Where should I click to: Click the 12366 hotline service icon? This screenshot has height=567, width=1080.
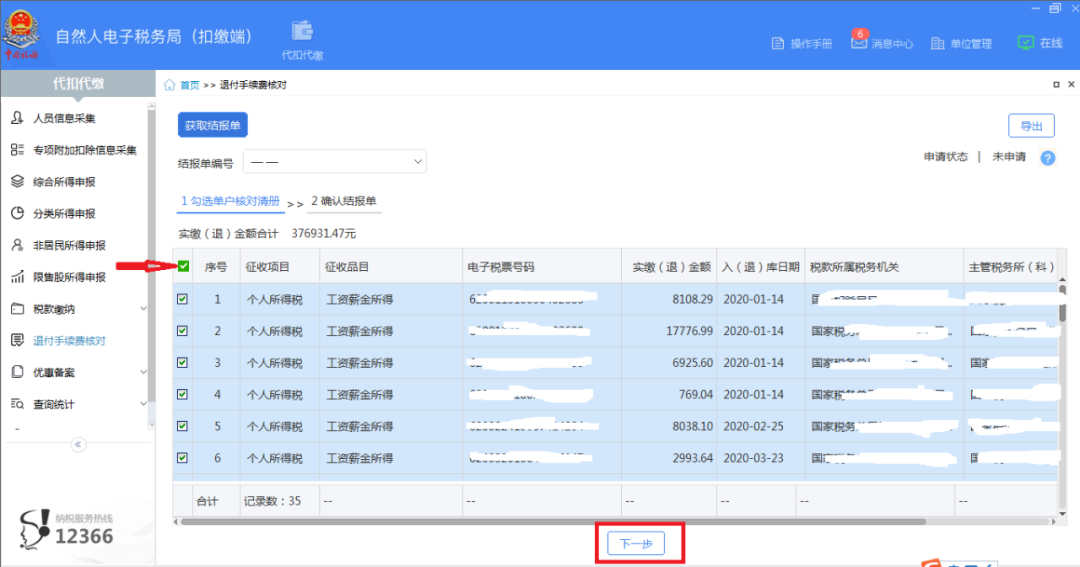tap(34, 529)
